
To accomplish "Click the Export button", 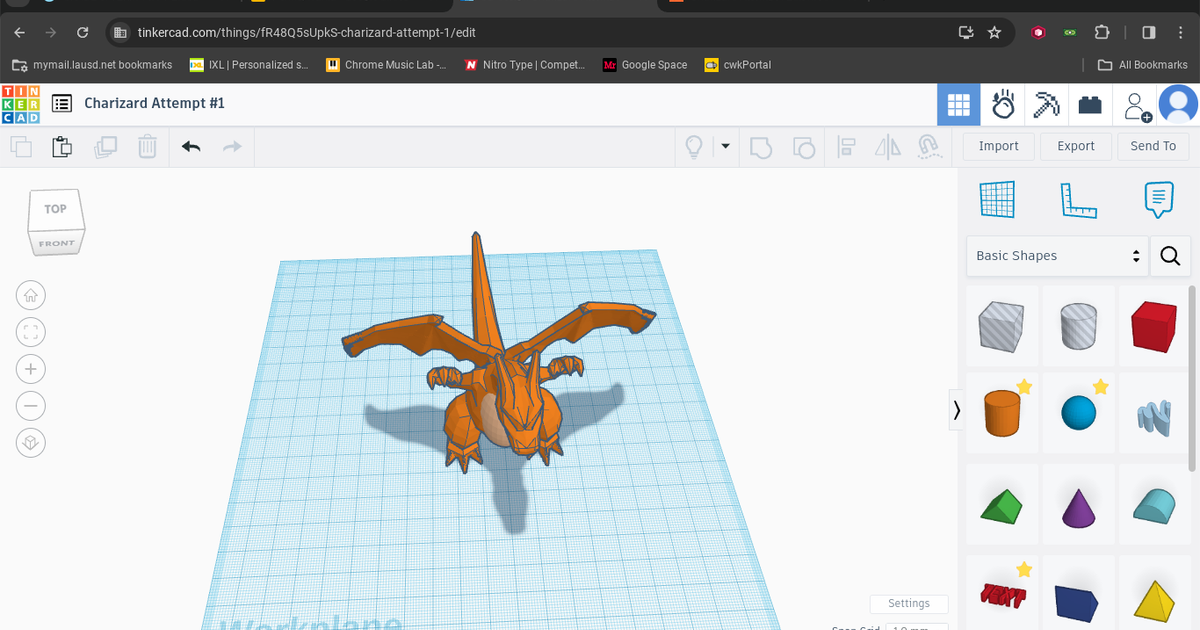I will click(1075, 146).
